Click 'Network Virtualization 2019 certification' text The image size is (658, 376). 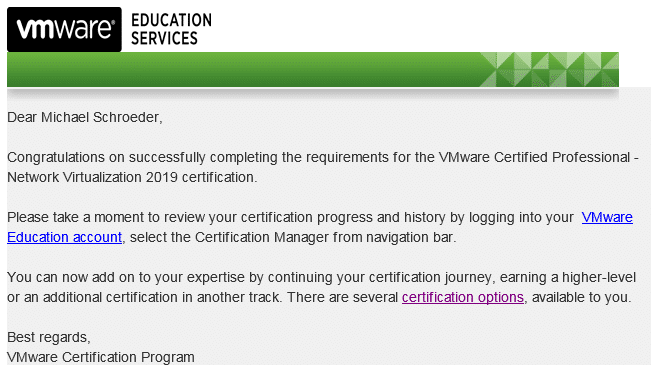[132, 177]
